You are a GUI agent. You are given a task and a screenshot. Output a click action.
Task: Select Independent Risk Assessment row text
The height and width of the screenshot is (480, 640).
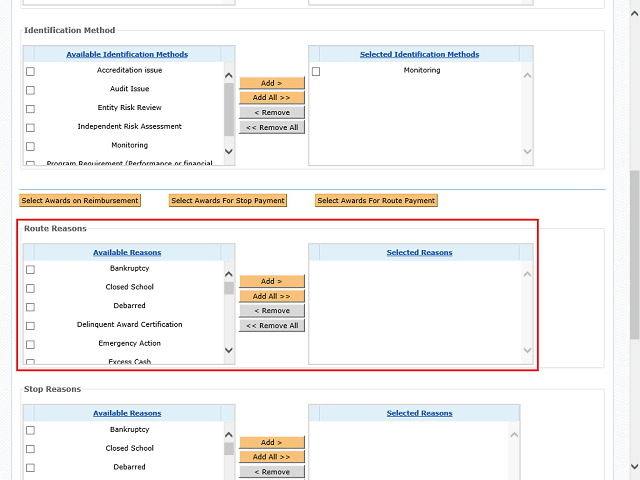coord(129,127)
